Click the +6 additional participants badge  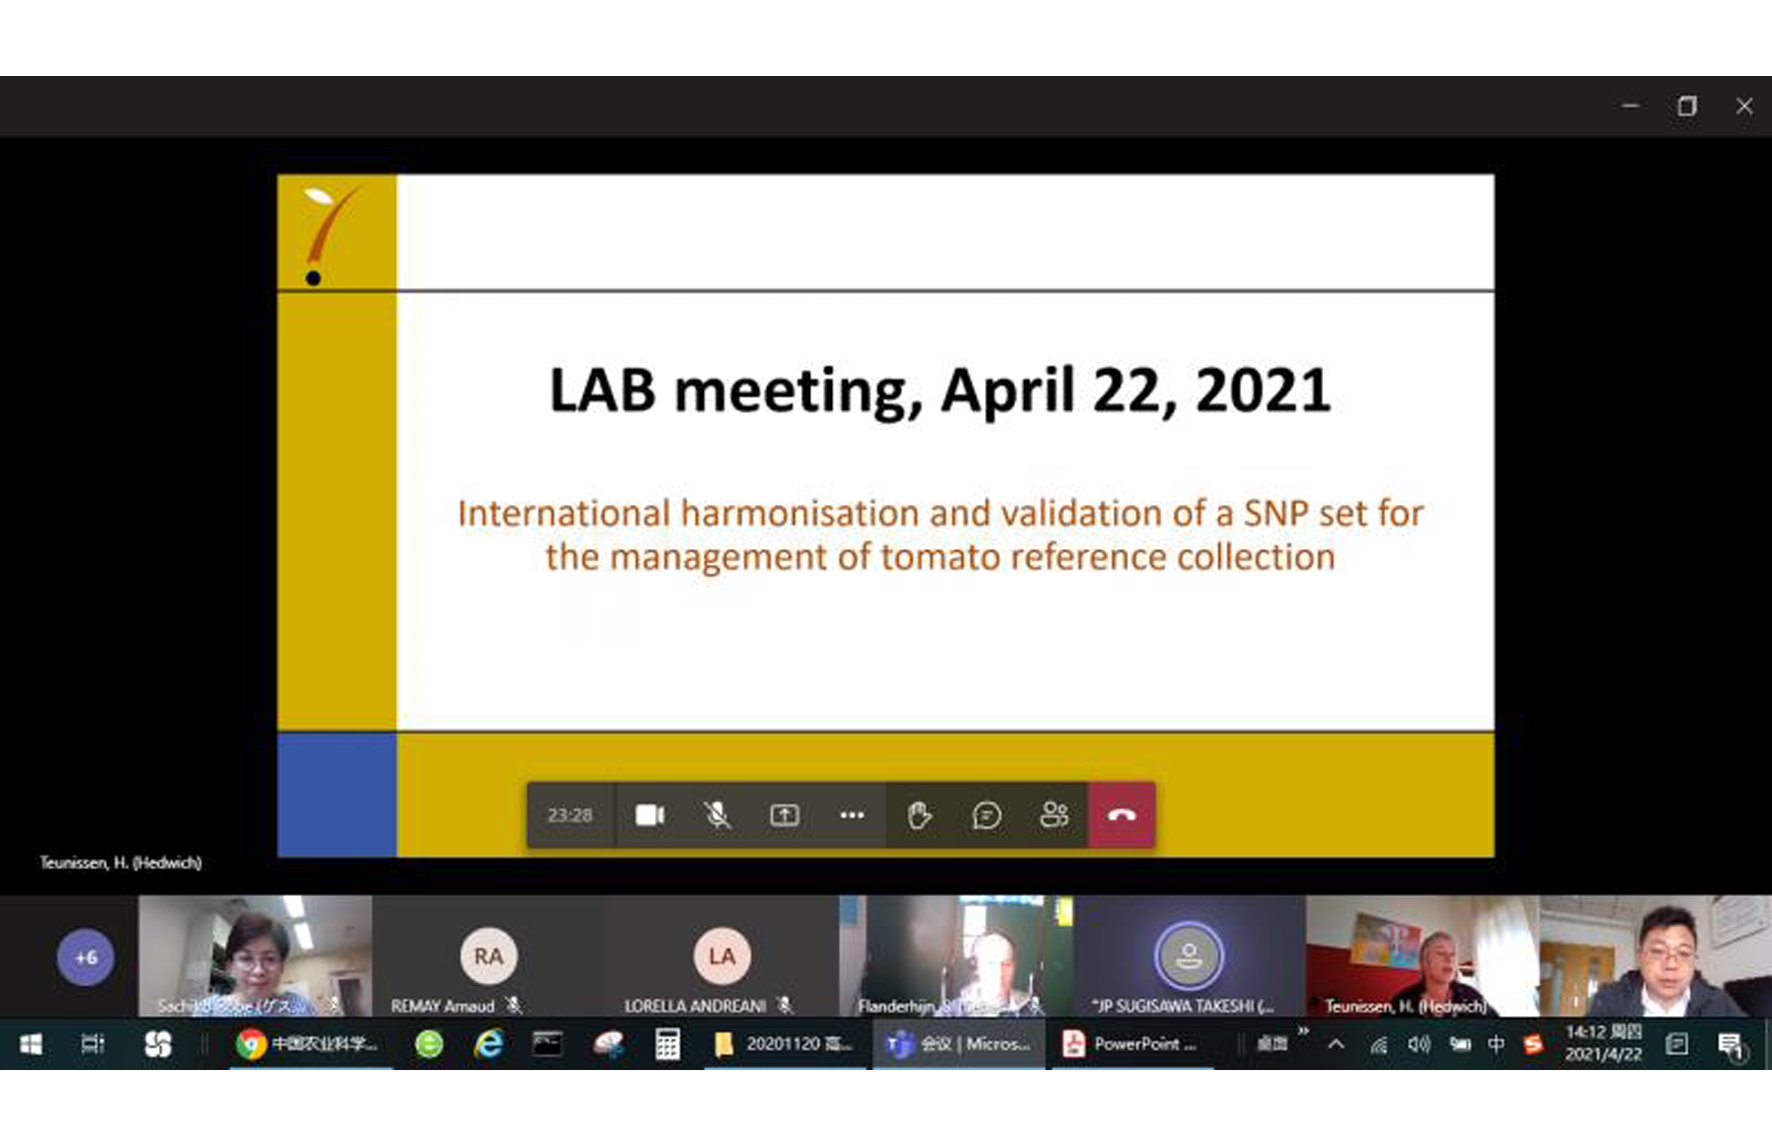click(86, 957)
